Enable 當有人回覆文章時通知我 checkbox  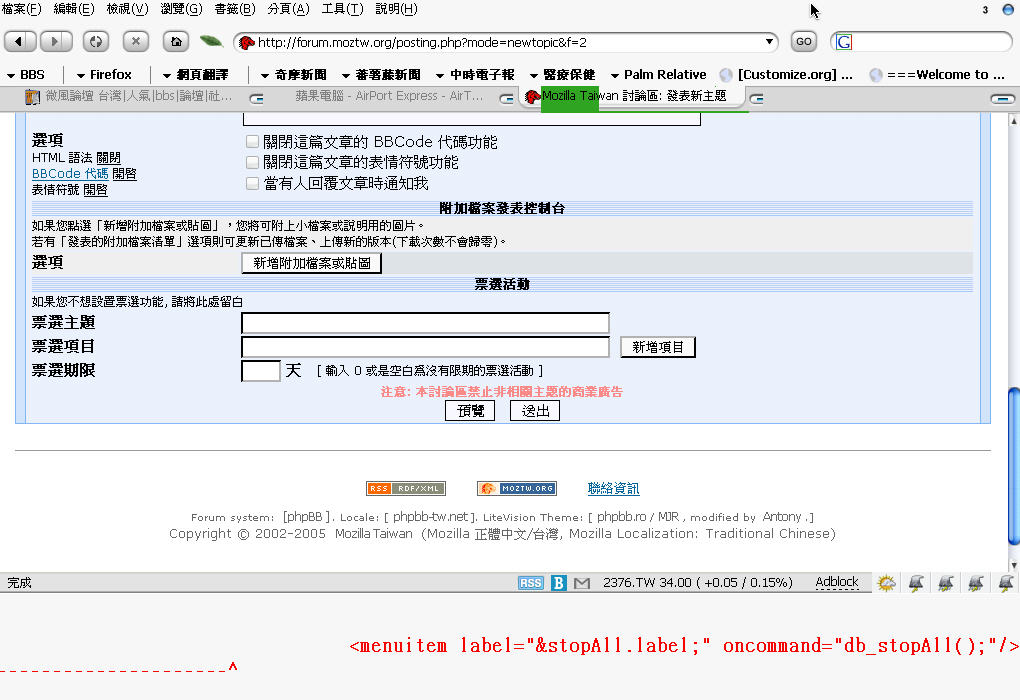(x=252, y=183)
